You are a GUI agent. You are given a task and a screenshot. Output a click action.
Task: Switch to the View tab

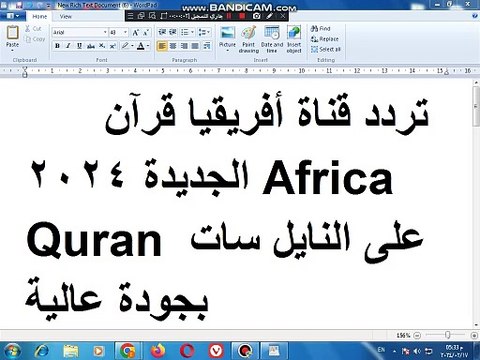coord(66,16)
